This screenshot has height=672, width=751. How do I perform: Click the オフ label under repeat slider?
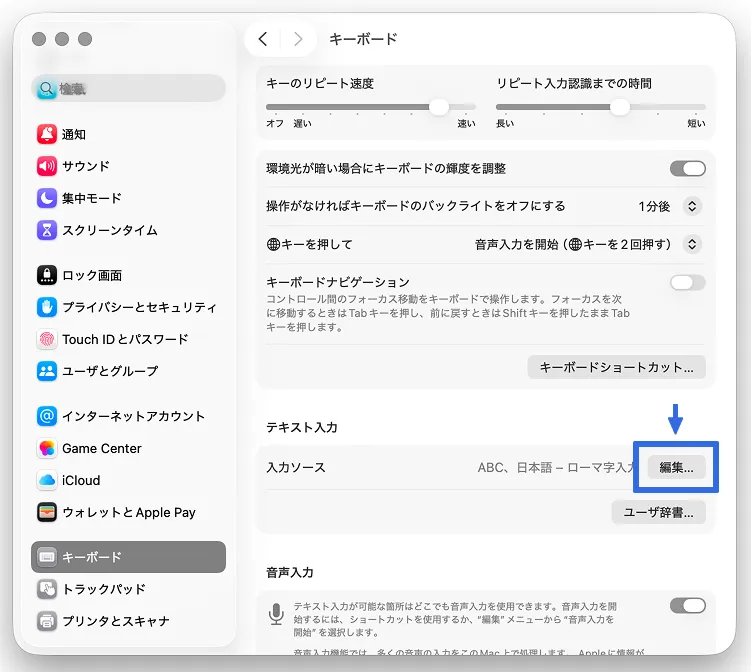[x=275, y=124]
